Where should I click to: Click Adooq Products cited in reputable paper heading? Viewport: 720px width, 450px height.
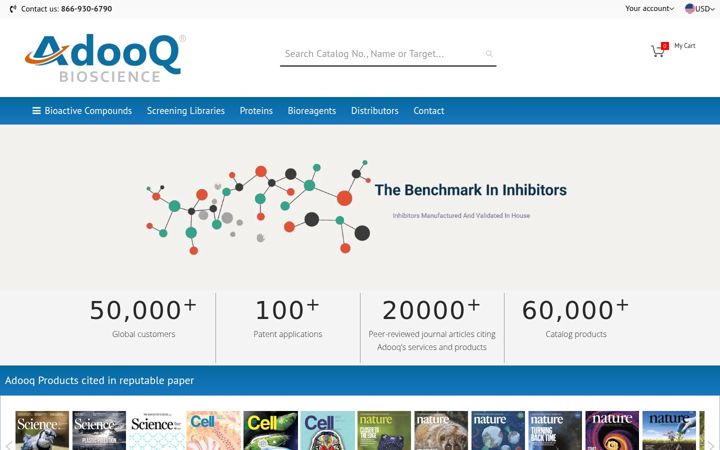(x=99, y=380)
